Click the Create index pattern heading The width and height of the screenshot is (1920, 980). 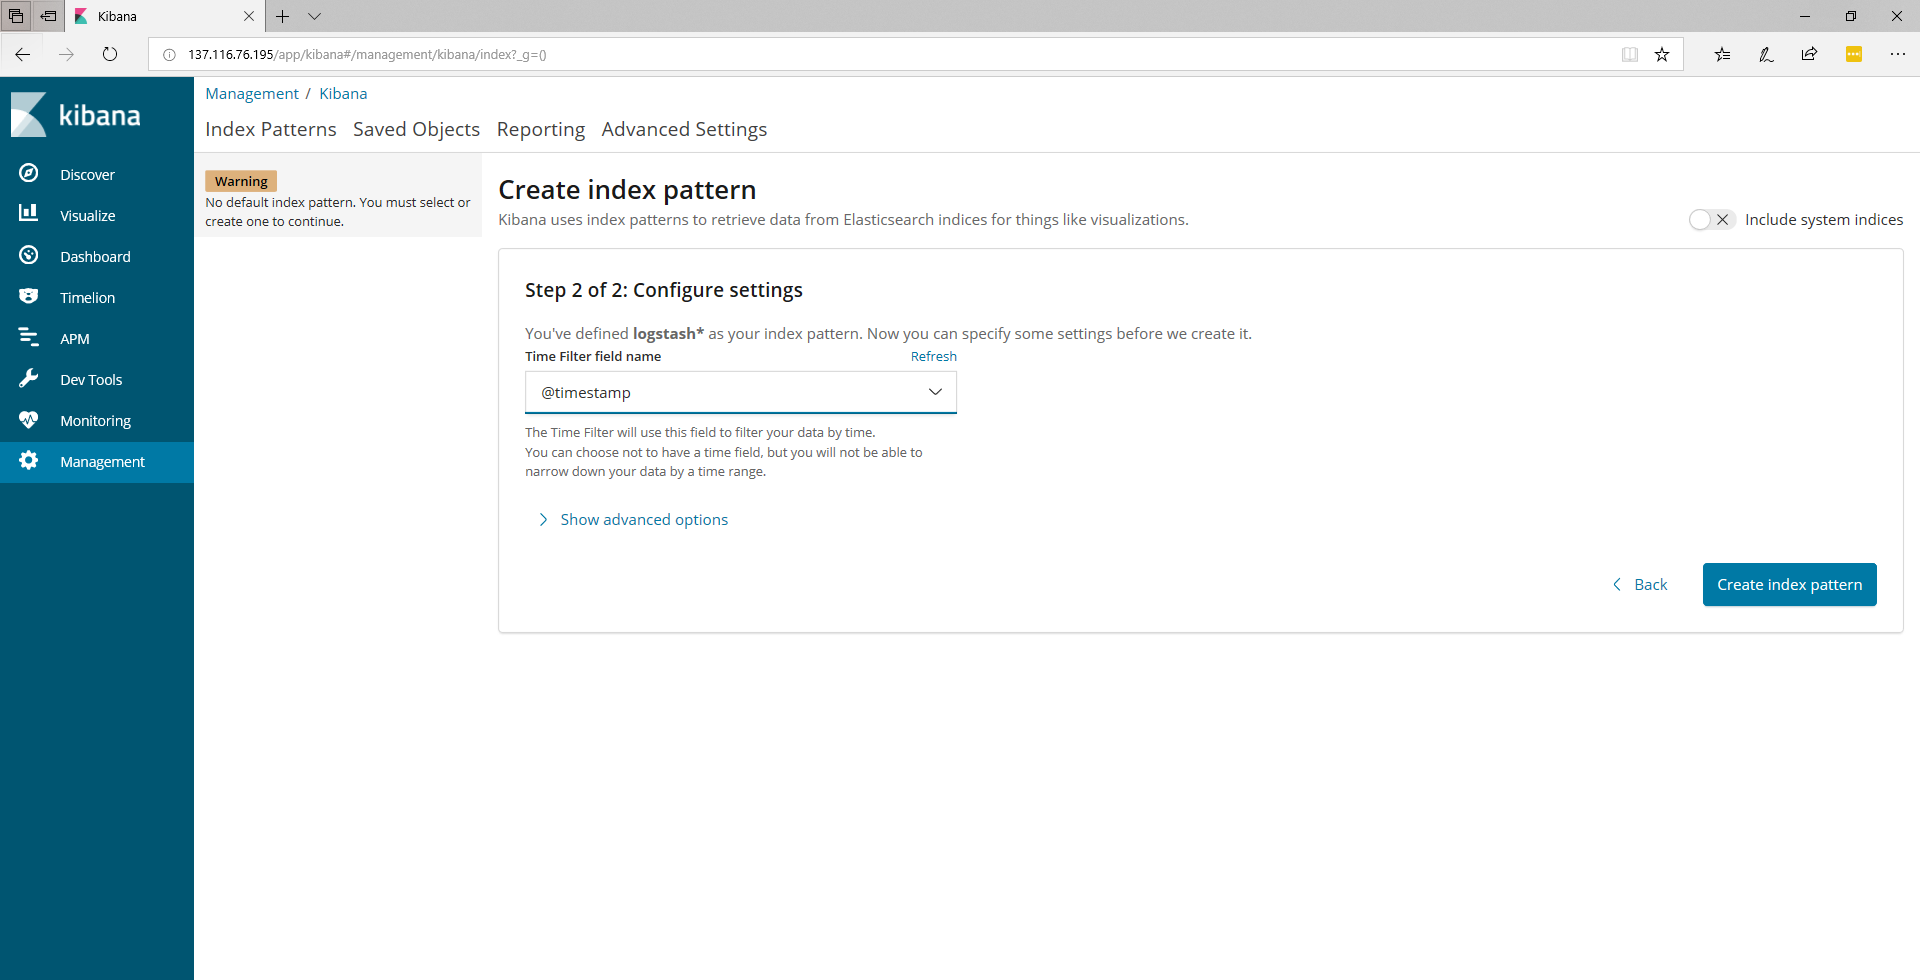[627, 189]
